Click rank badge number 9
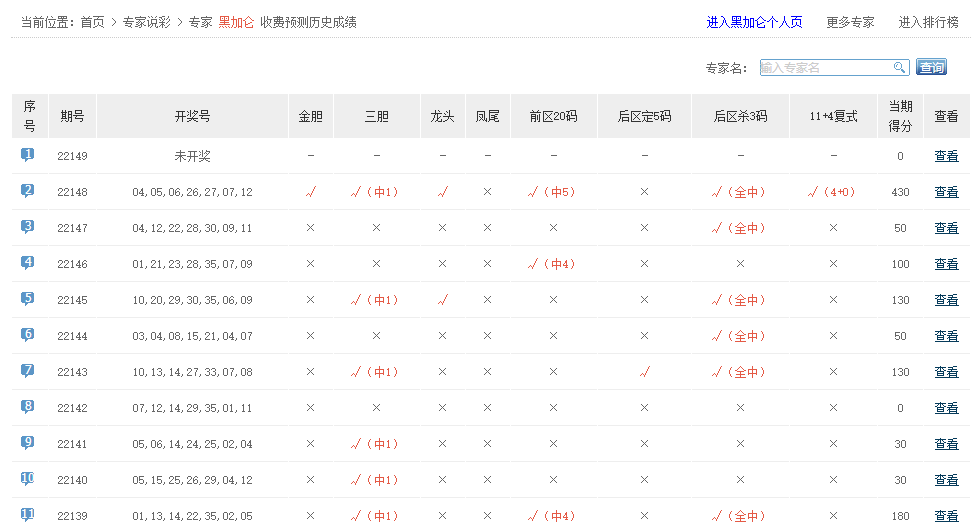 28,443
